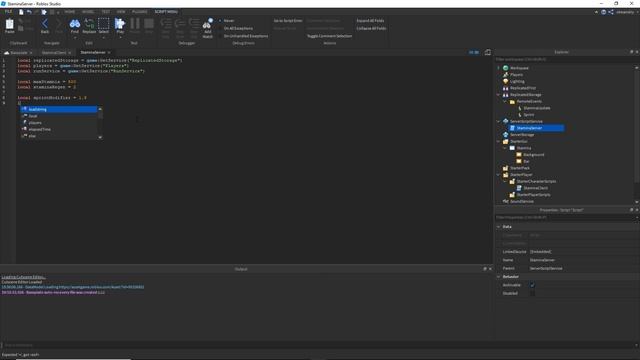Collapse the Workspace tree node
This screenshot has width=640, height=360.
coord(498,68)
